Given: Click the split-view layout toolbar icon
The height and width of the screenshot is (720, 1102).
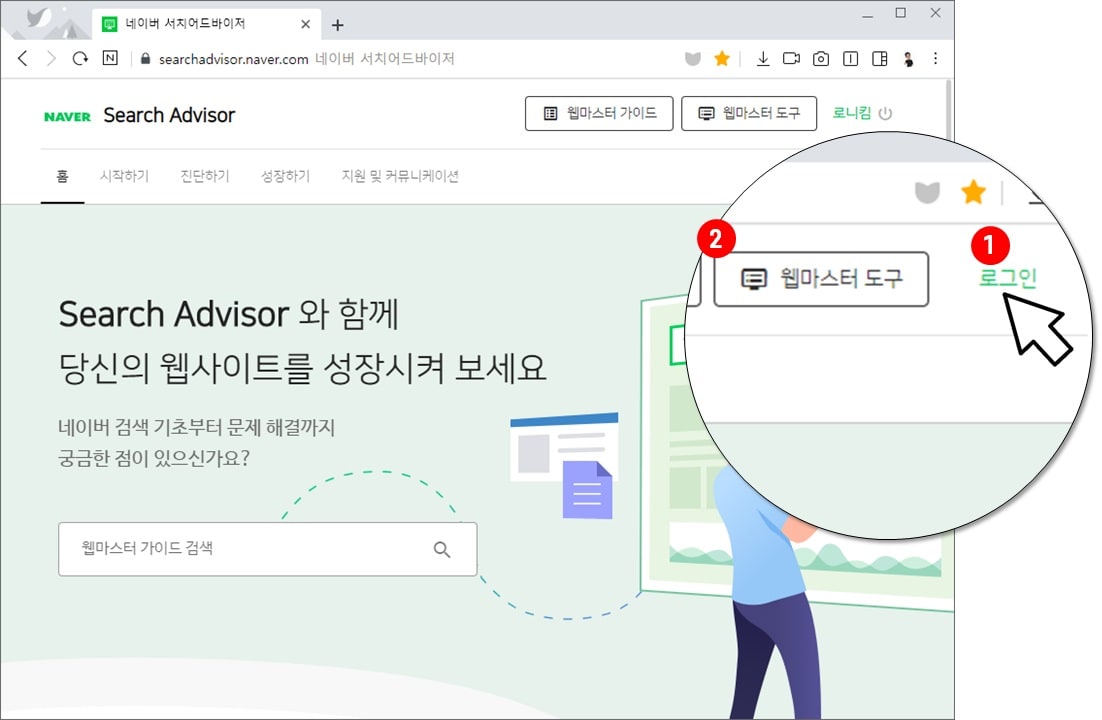Looking at the screenshot, I should click(x=879, y=59).
